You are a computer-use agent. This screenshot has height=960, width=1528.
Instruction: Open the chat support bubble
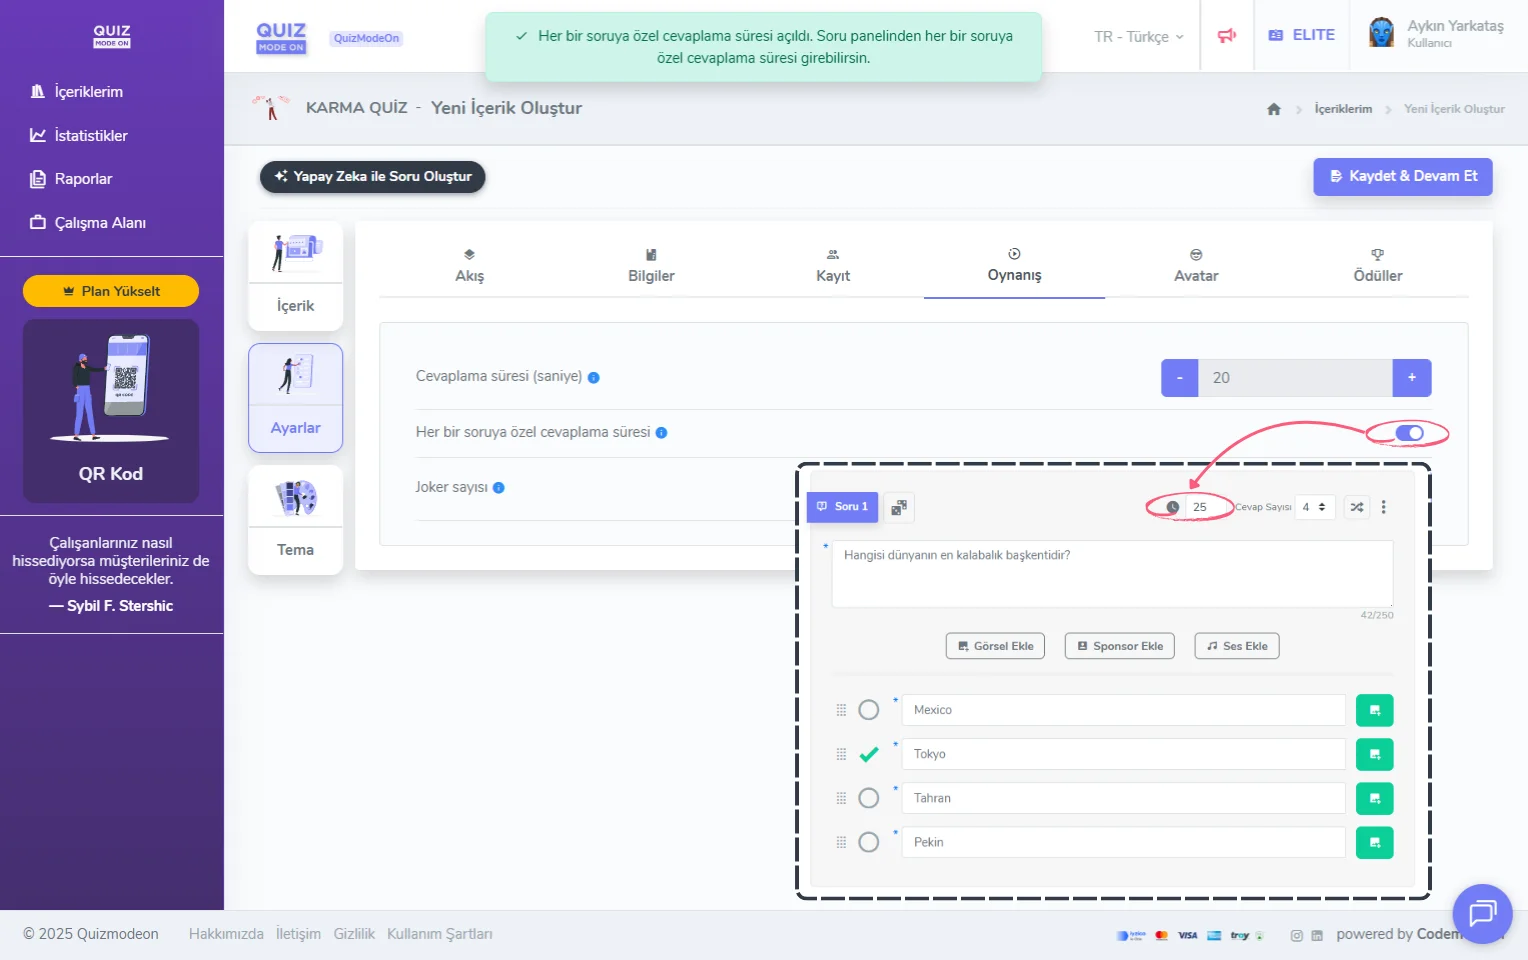[1481, 913]
